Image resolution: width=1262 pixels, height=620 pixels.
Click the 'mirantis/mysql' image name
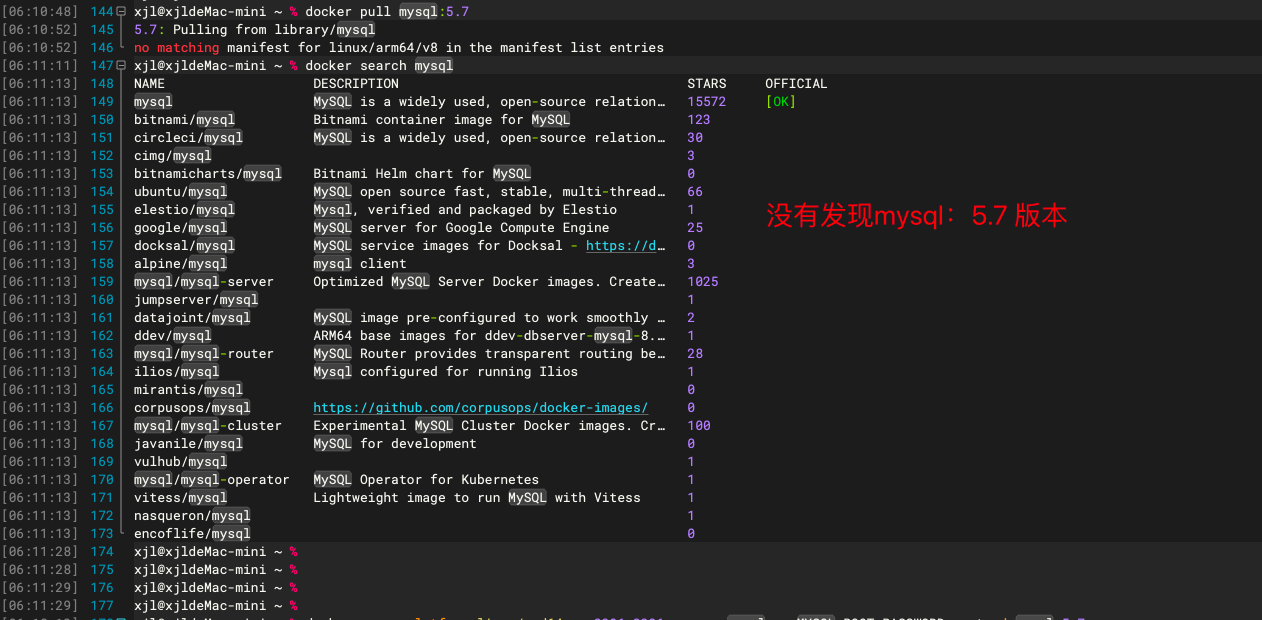tap(188, 390)
